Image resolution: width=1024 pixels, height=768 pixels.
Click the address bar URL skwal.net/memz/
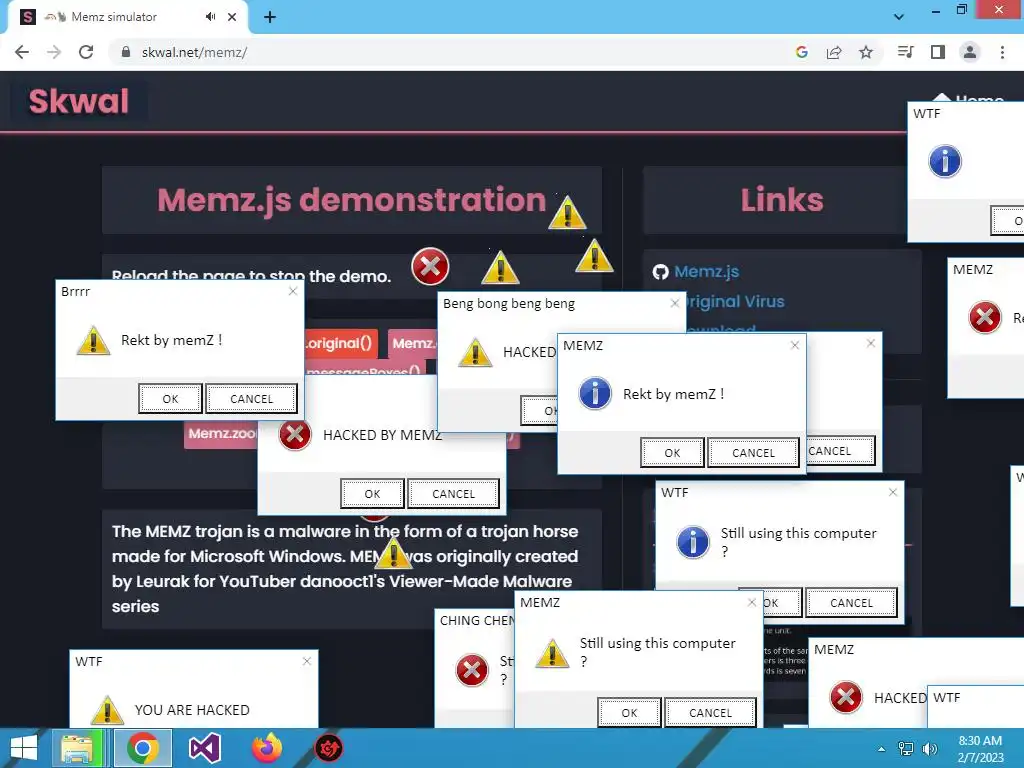(x=194, y=52)
